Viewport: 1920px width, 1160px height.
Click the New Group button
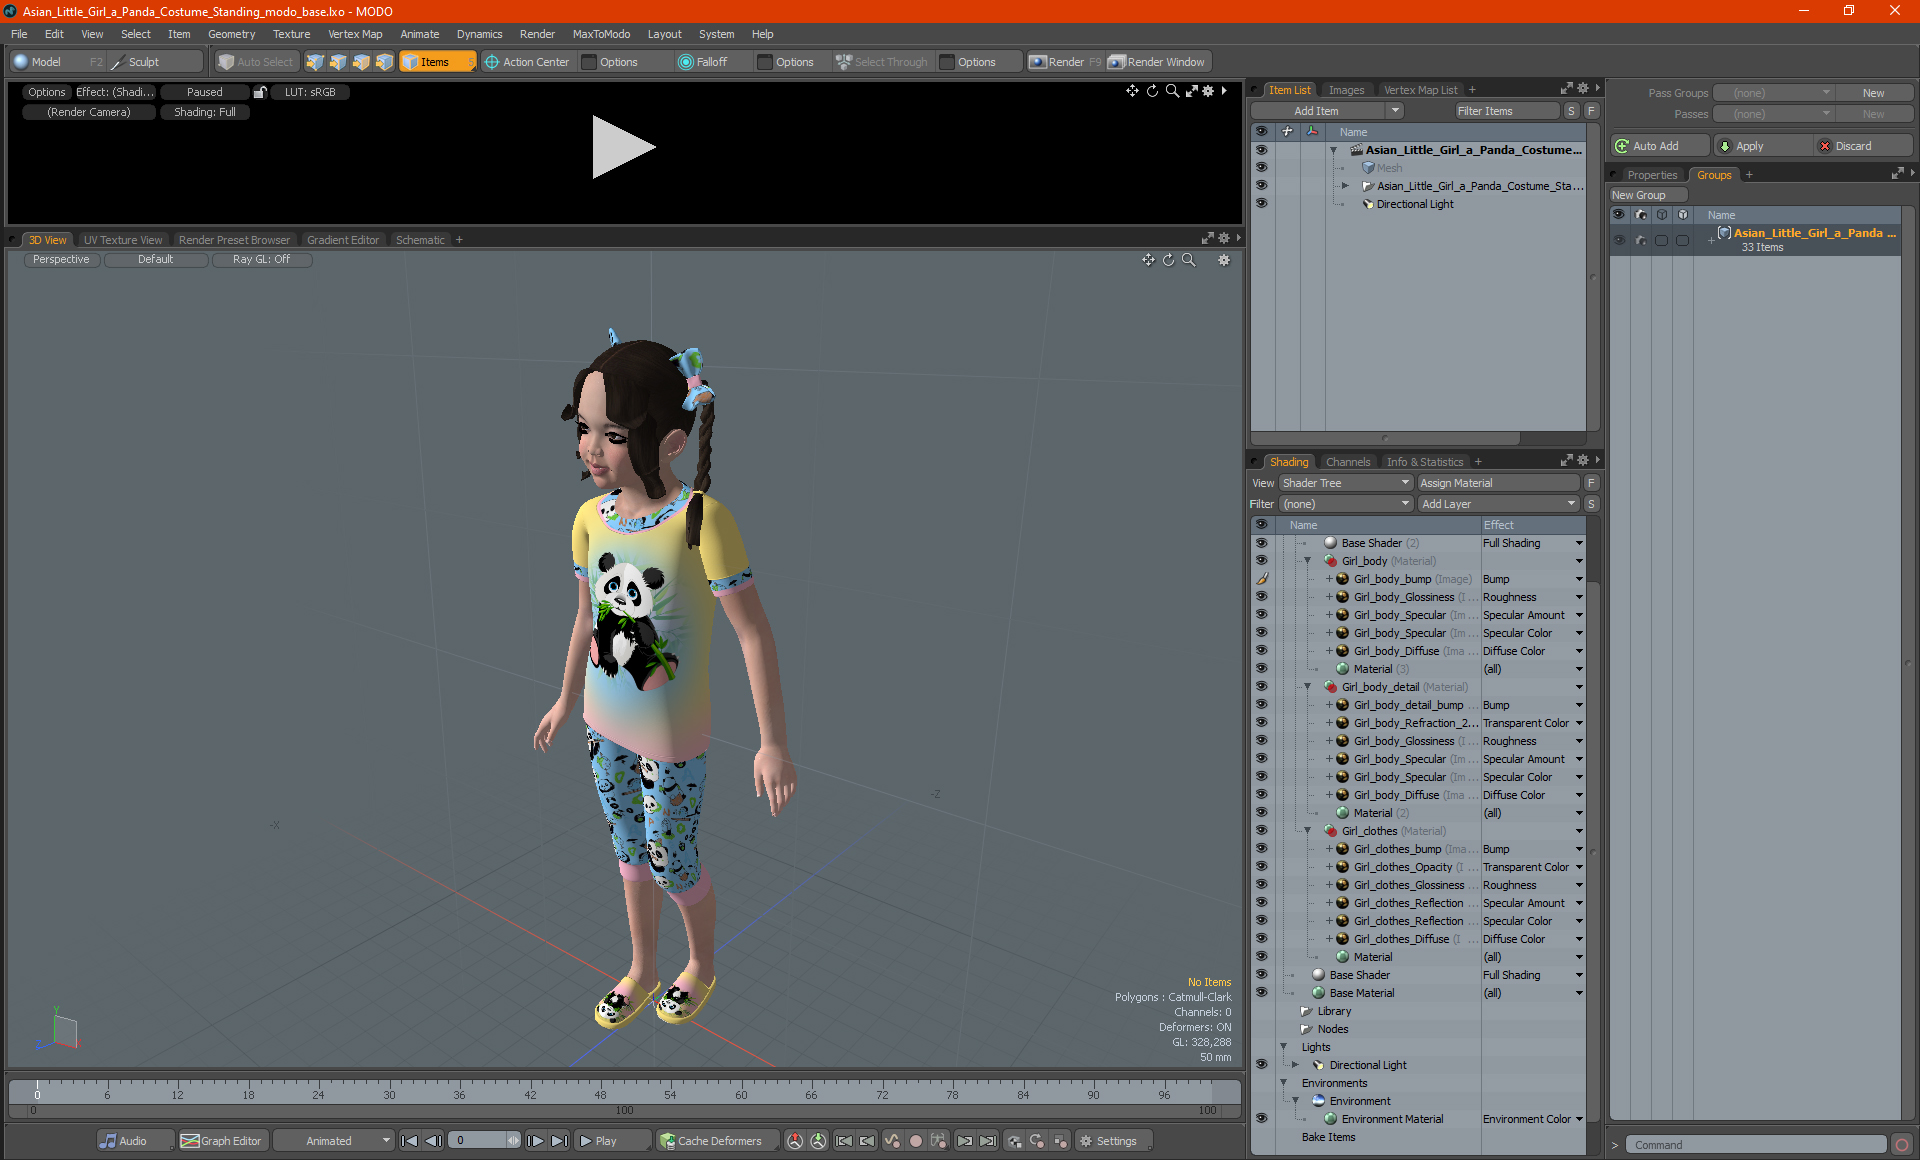[x=1648, y=195]
